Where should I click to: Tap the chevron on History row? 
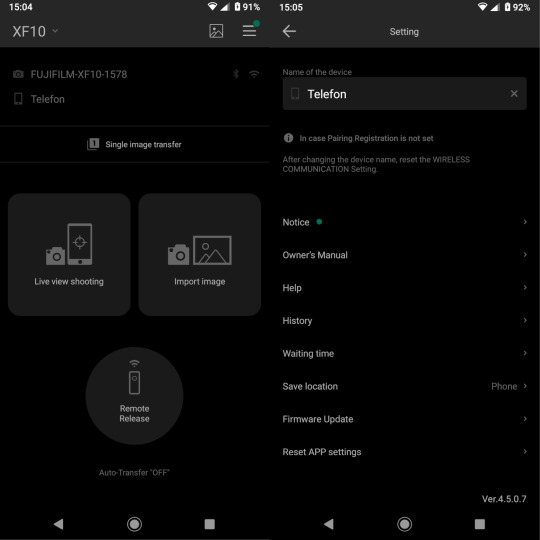525,320
